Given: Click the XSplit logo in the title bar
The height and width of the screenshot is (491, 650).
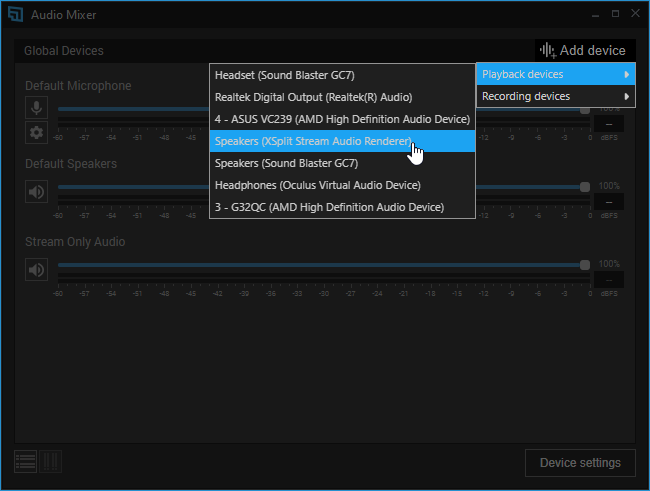Looking at the screenshot, I should click(15, 14).
